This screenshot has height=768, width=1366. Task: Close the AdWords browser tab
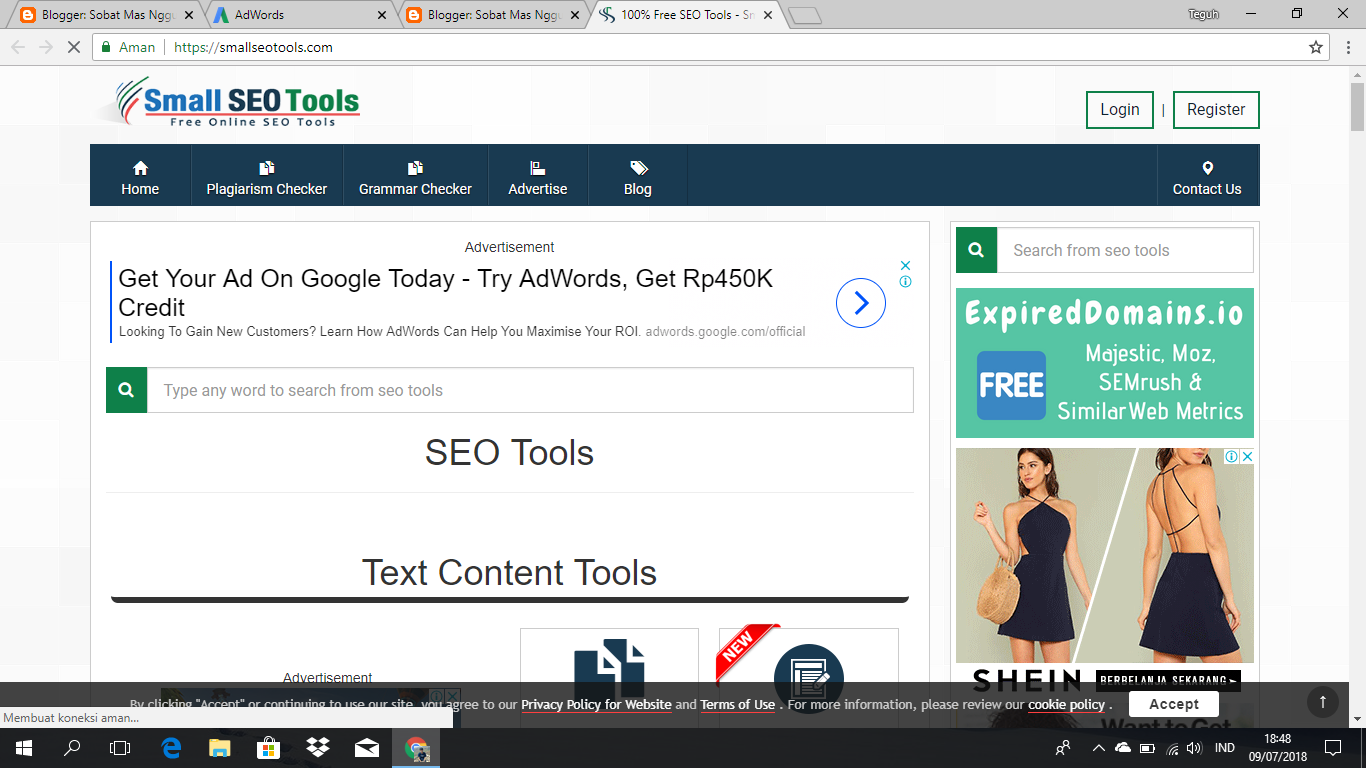(381, 15)
